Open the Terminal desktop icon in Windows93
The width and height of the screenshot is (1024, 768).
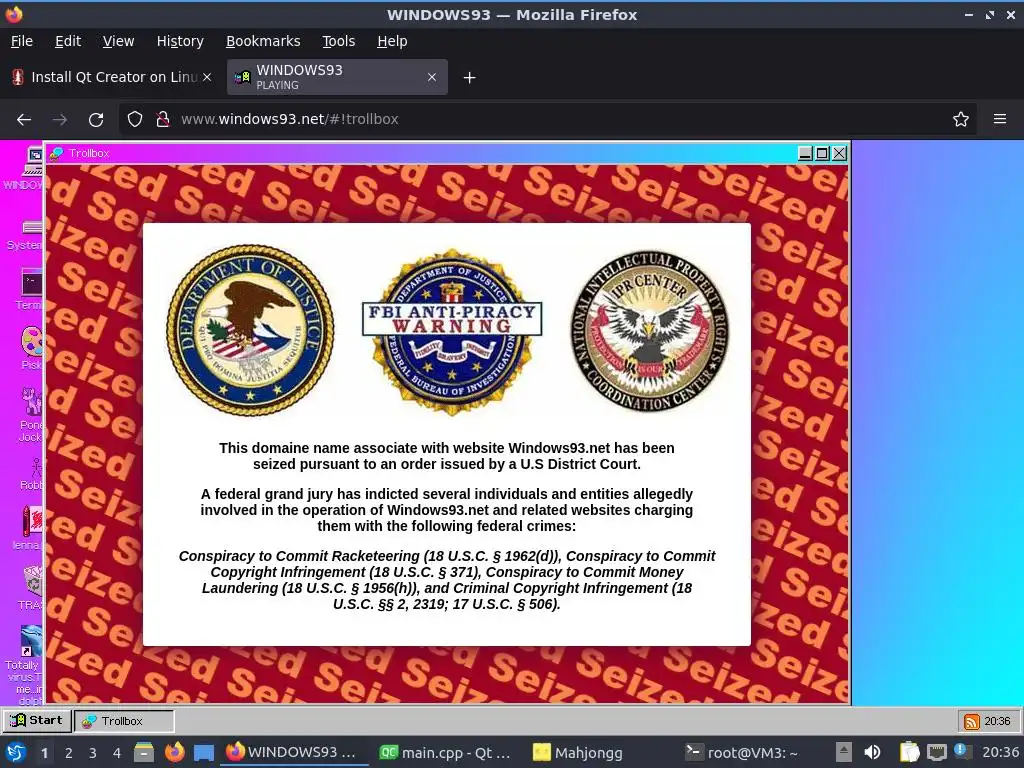point(31,289)
